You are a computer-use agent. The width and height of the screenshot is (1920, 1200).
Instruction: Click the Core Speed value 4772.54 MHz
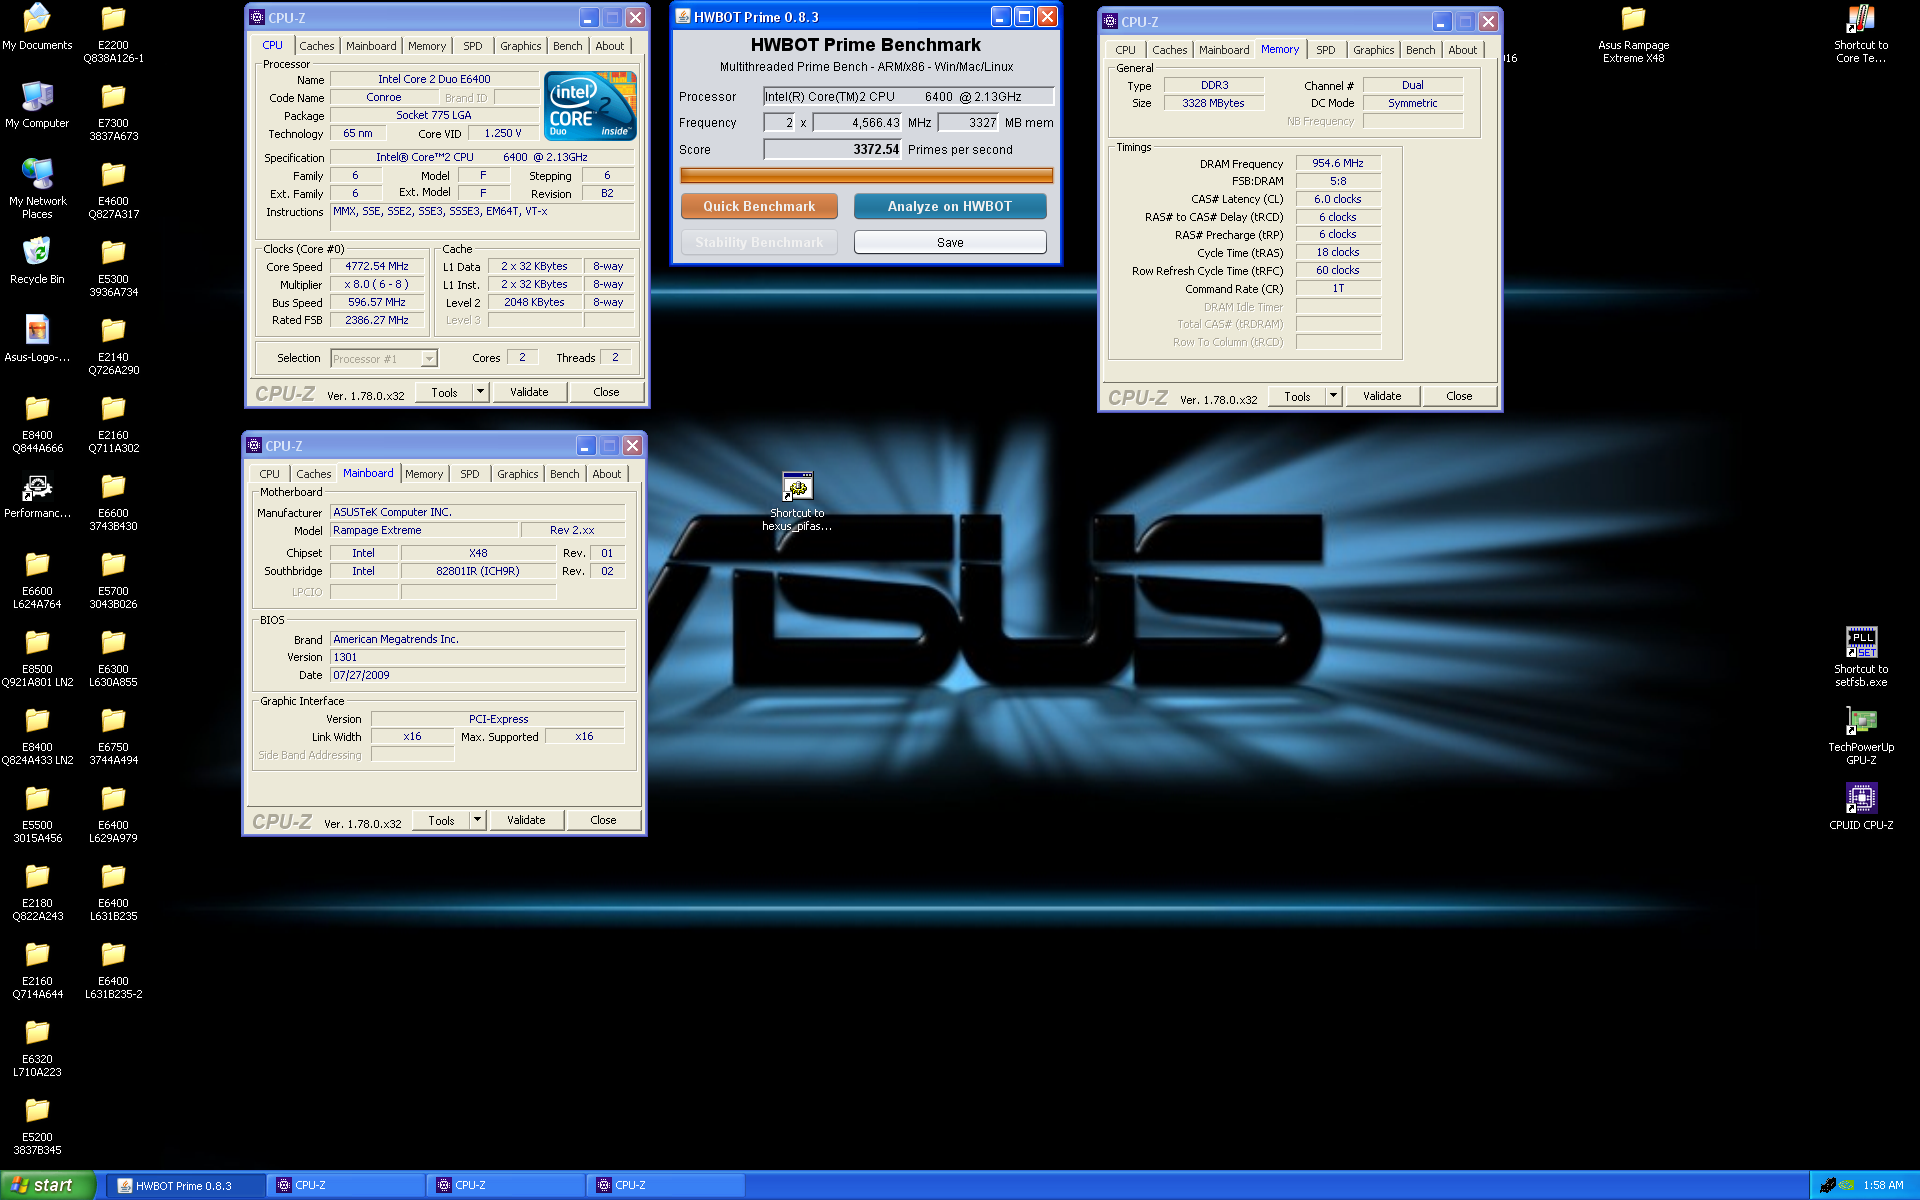click(377, 267)
